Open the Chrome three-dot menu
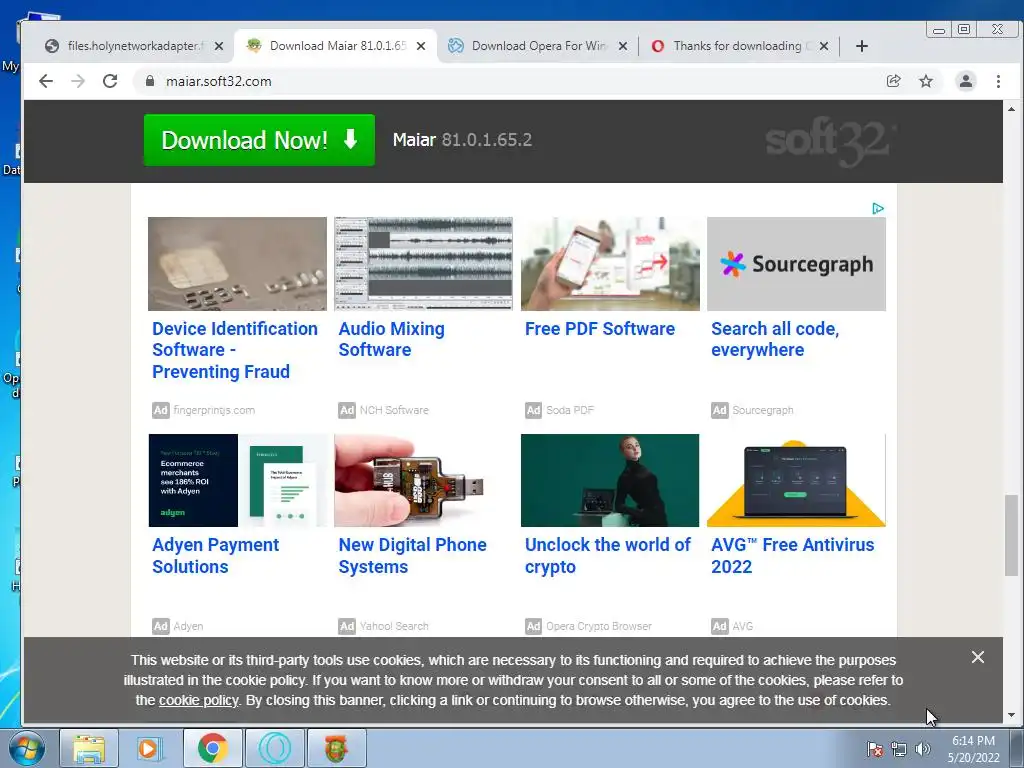 (998, 81)
